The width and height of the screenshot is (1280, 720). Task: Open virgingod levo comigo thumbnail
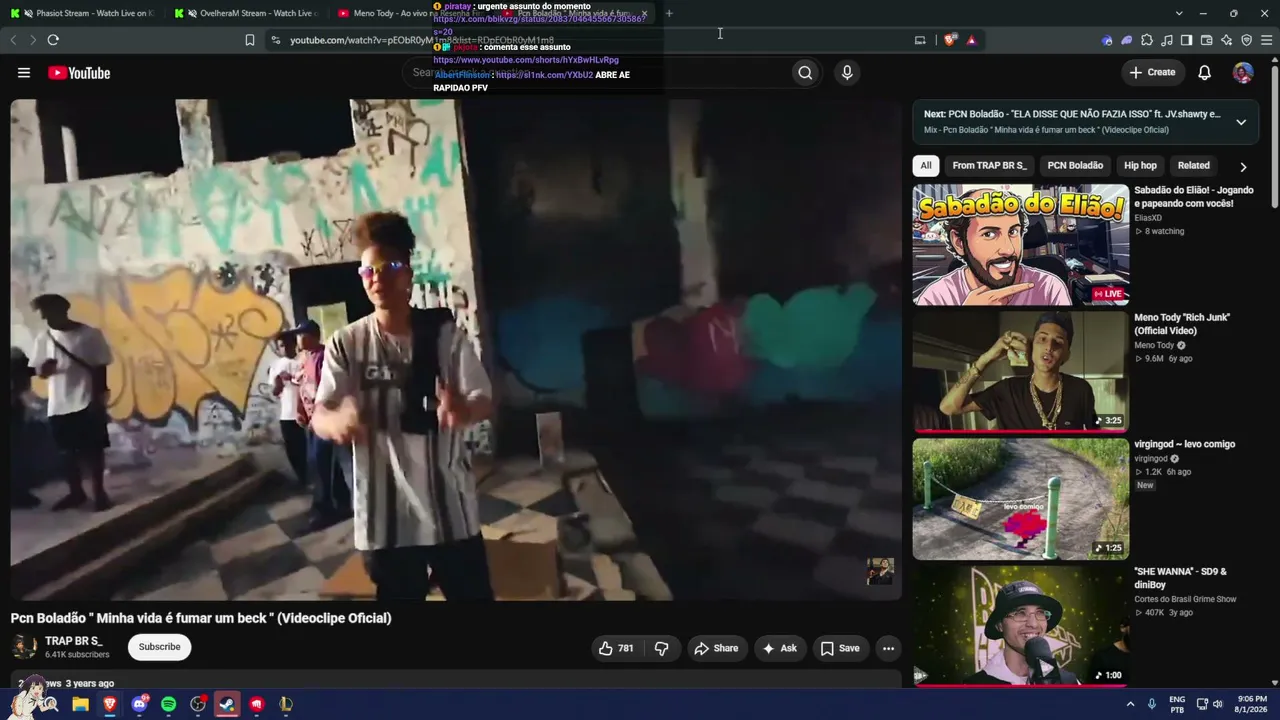pyautogui.click(x=1020, y=498)
